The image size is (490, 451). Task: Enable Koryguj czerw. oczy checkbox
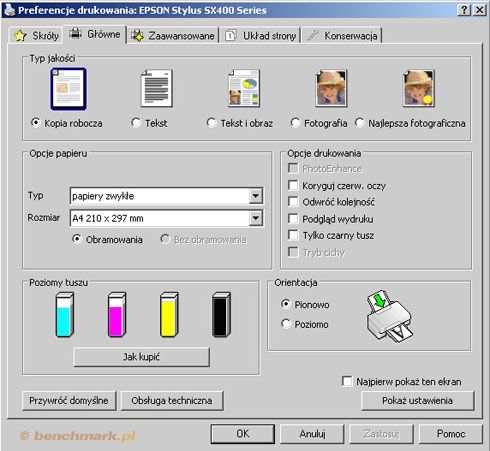click(x=293, y=185)
